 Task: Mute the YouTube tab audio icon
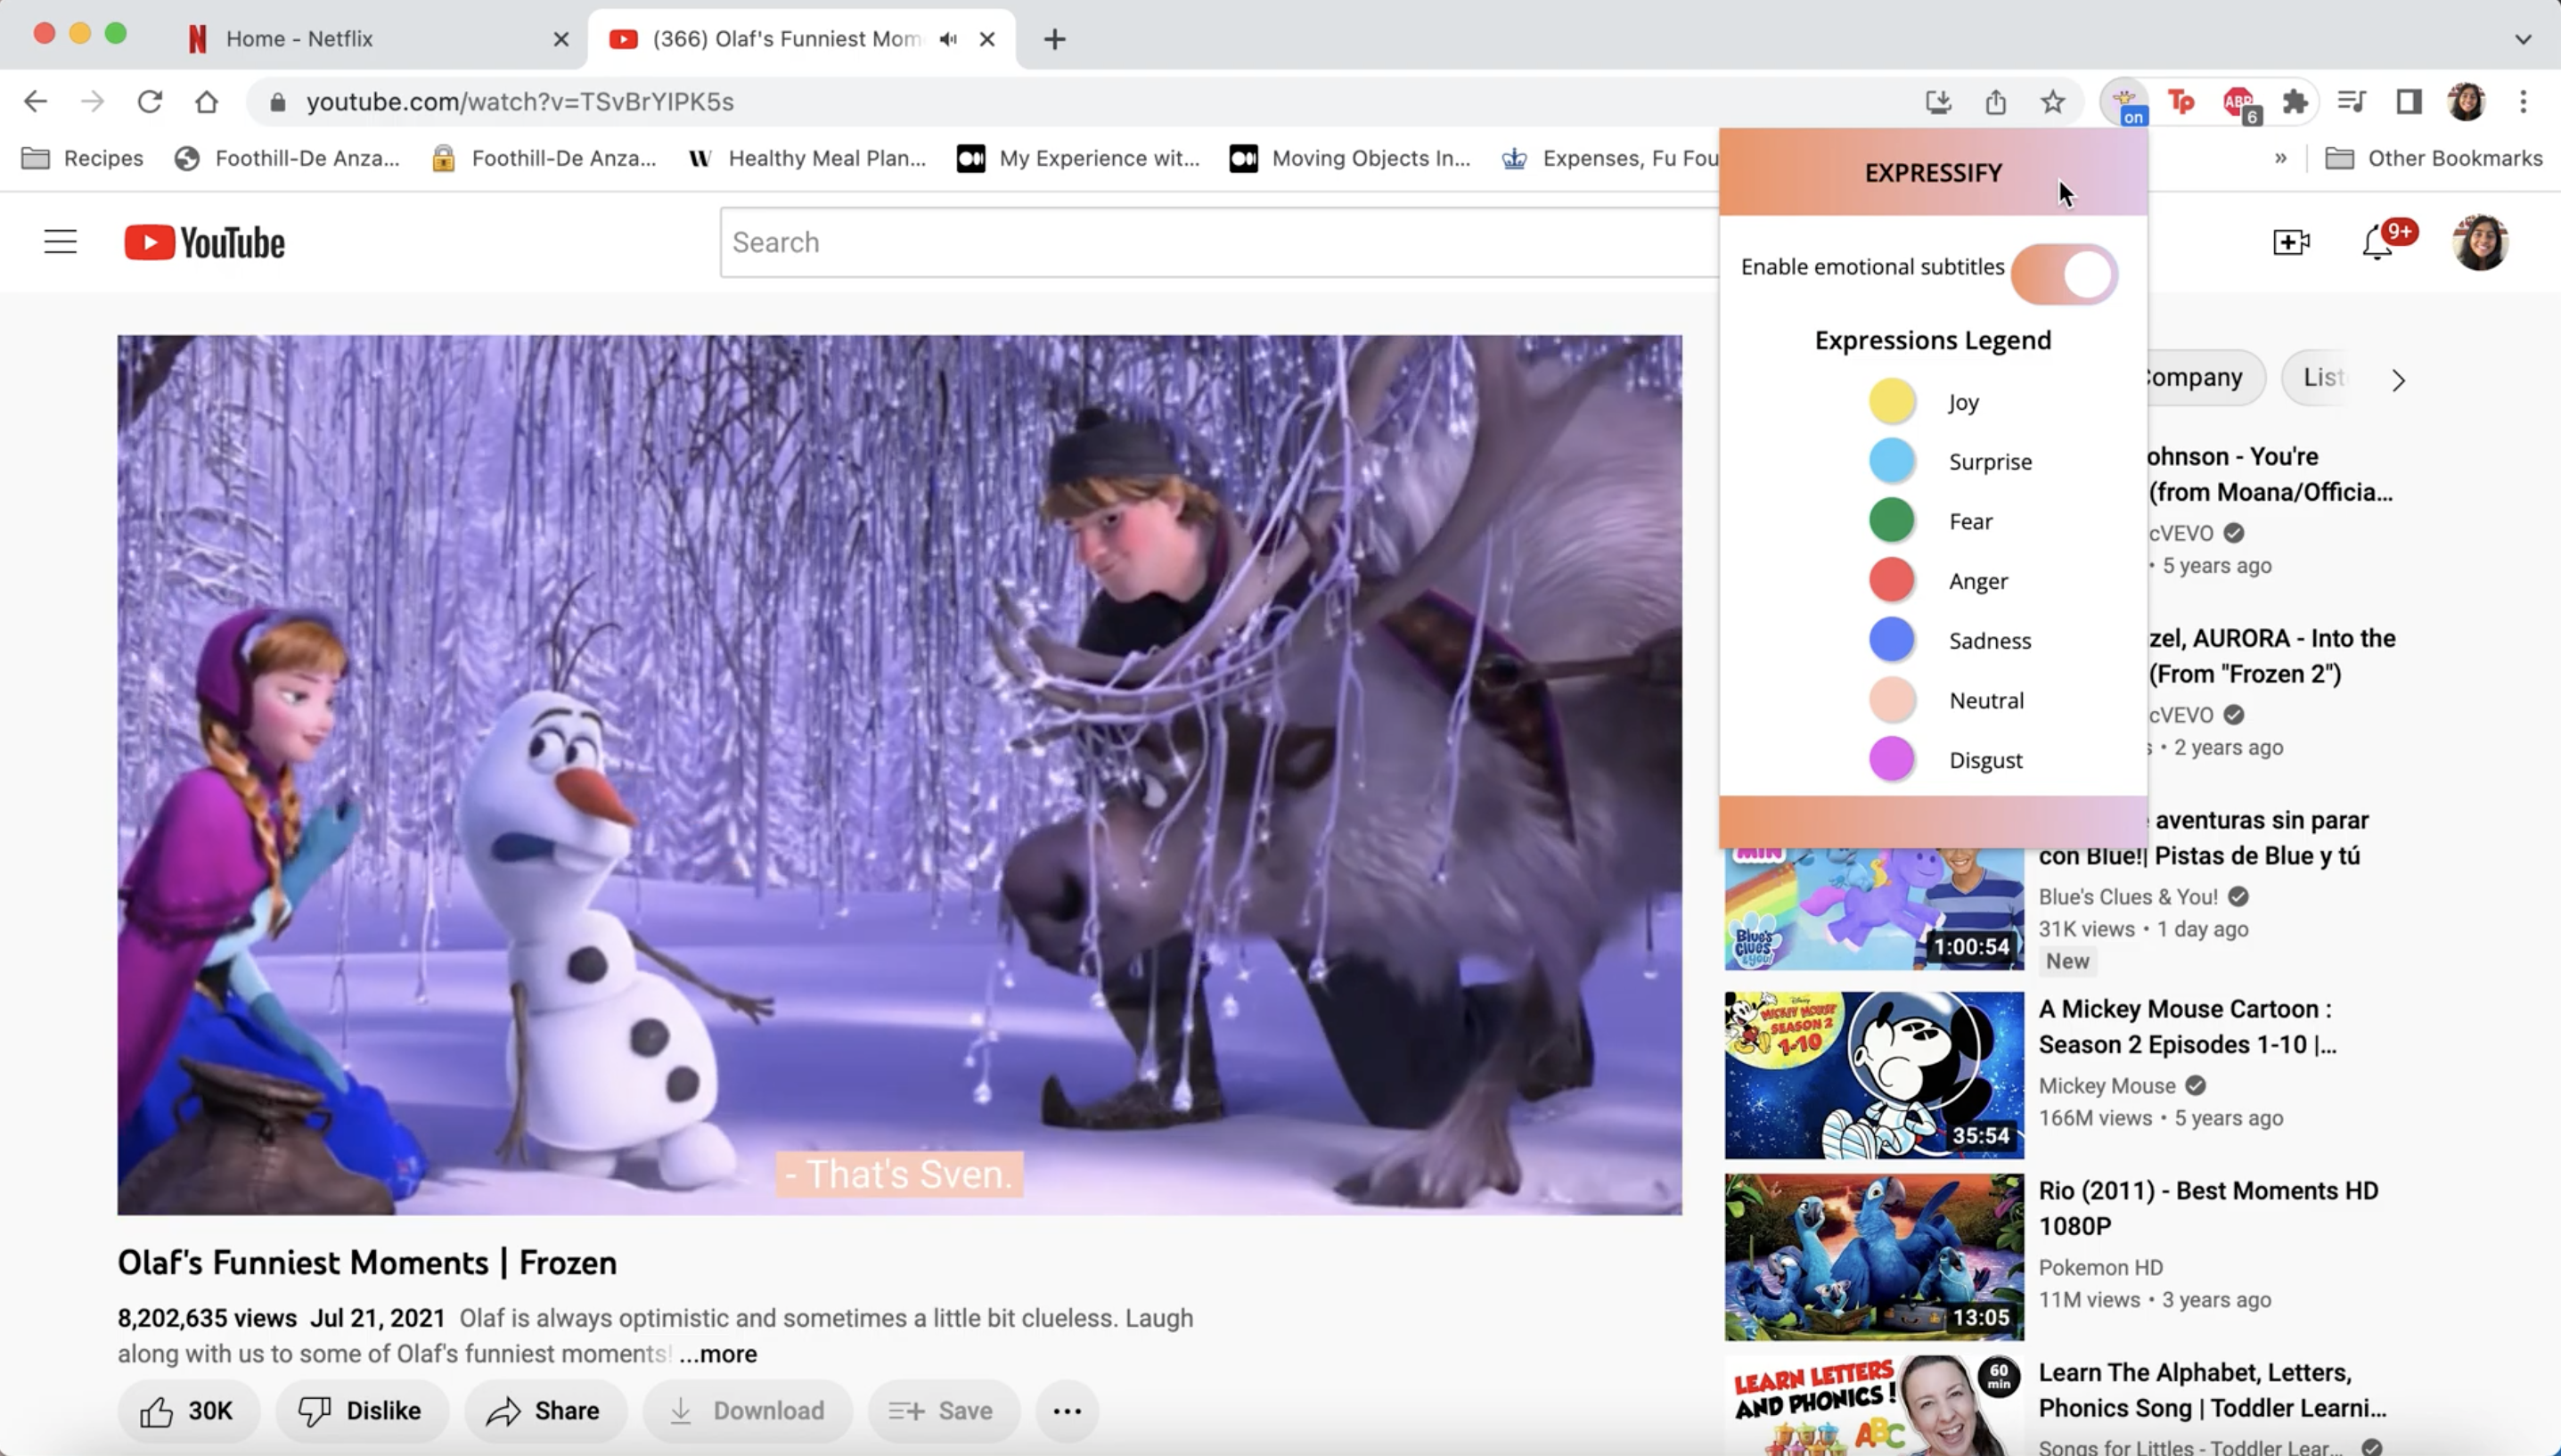(x=948, y=39)
